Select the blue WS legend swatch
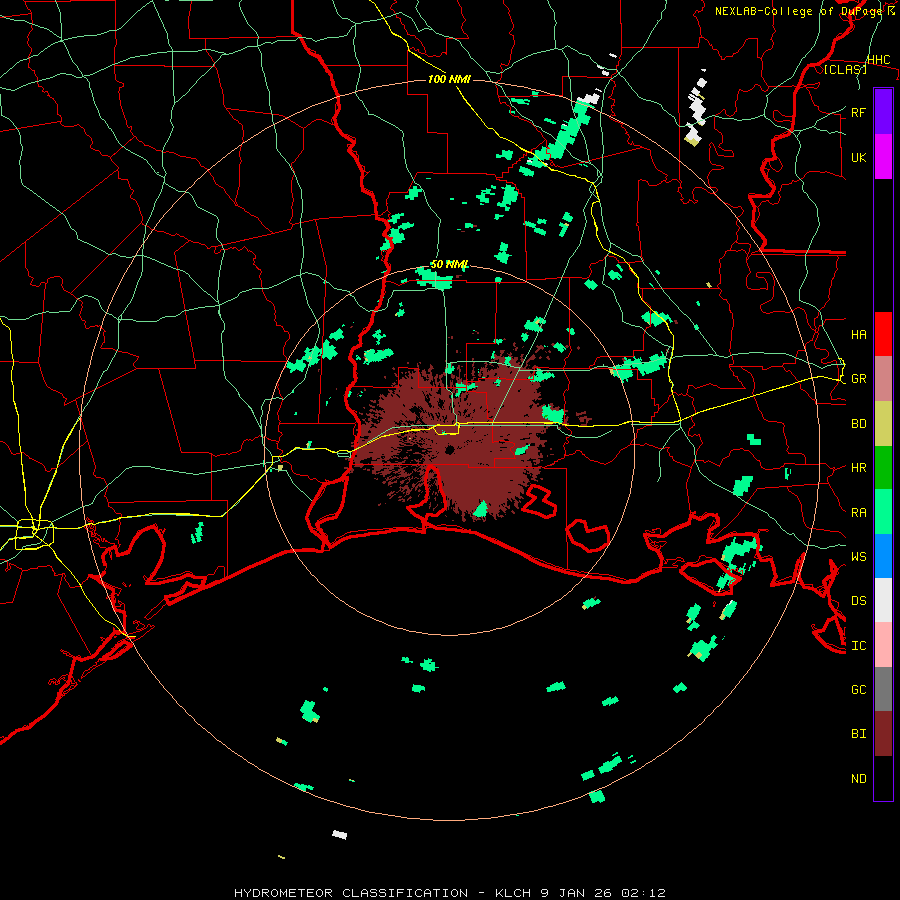 883,556
